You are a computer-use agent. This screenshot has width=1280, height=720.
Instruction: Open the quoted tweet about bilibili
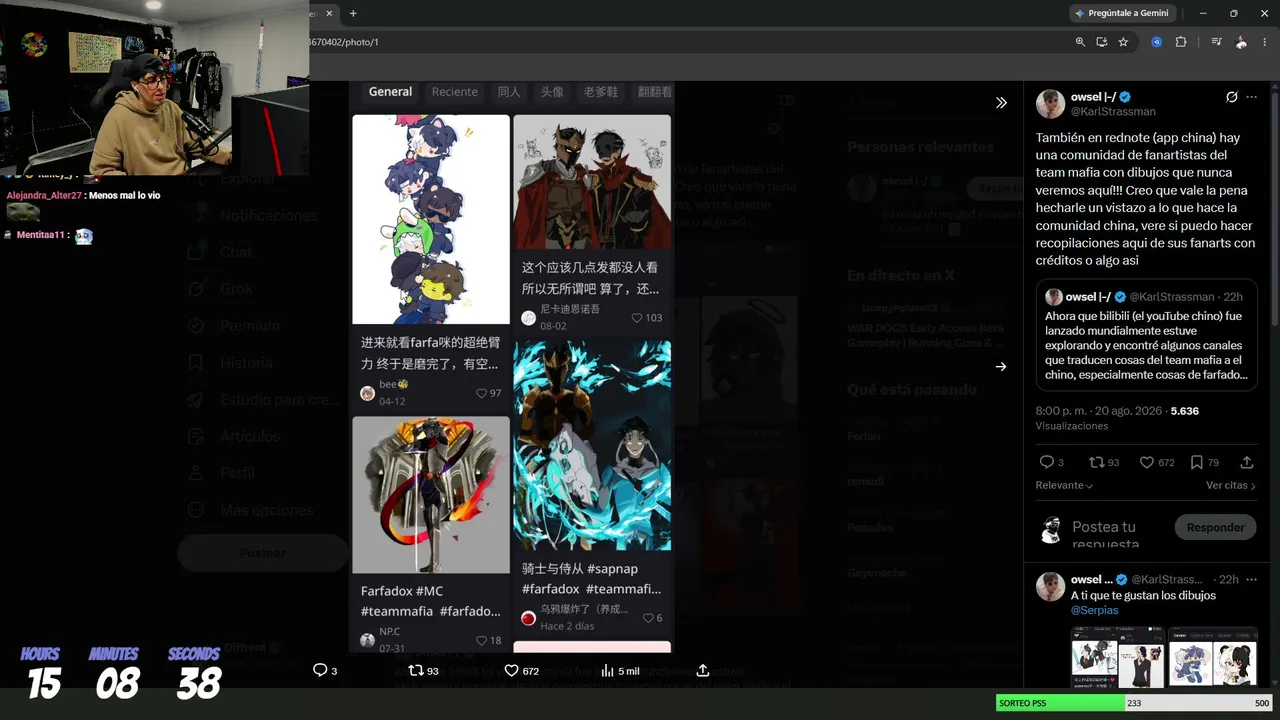1146,335
